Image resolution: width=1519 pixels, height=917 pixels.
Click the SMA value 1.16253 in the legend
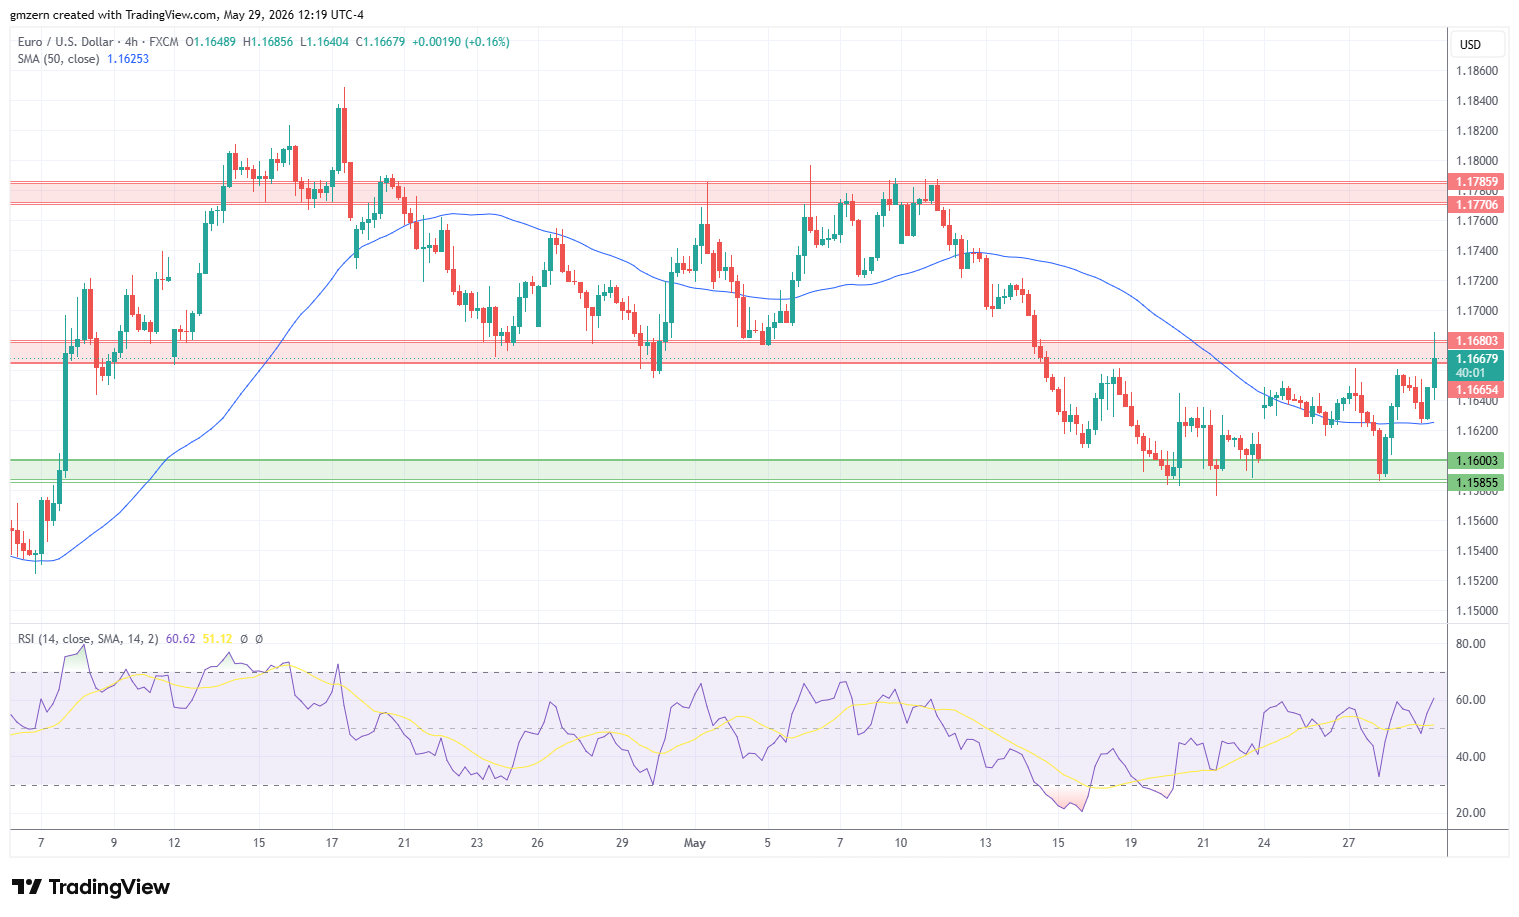[128, 59]
